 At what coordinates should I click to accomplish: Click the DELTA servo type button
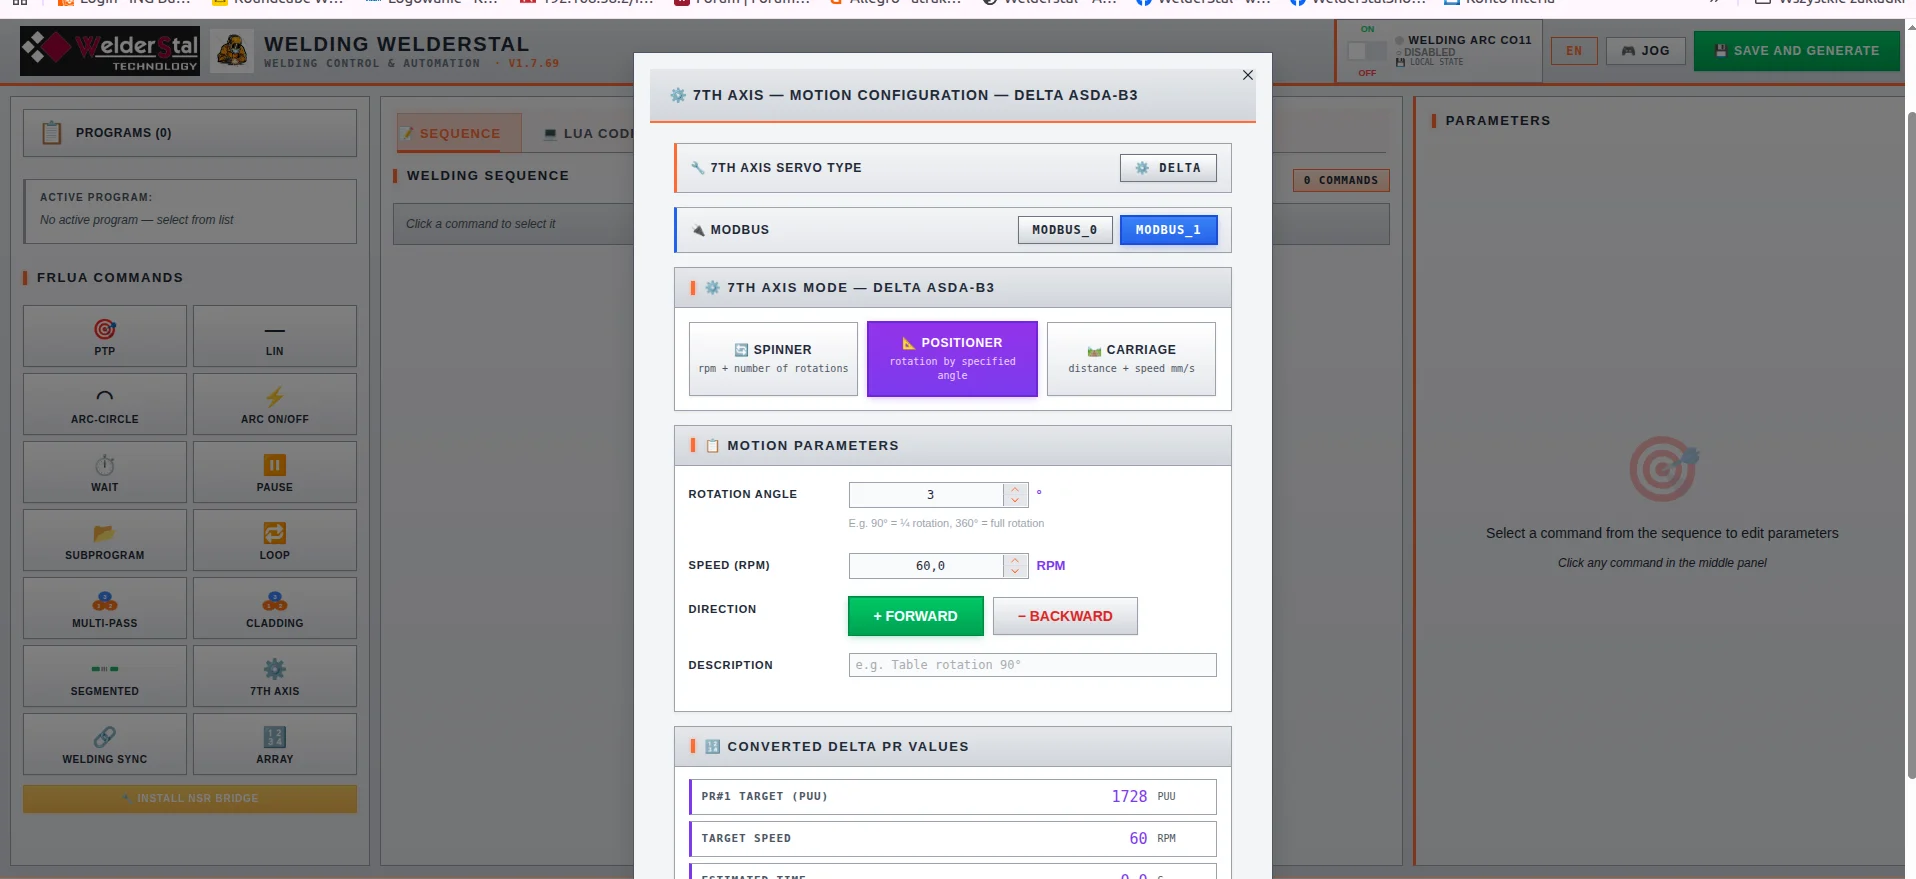[x=1168, y=168]
